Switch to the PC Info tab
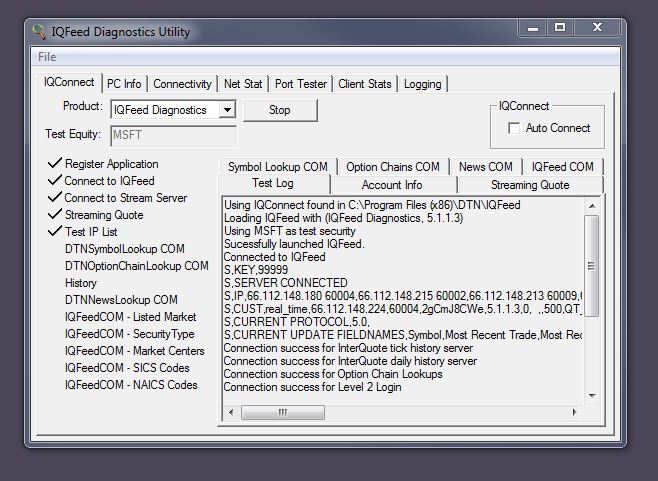The width and height of the screenshot is (658, 481). (x=124, y=84)
